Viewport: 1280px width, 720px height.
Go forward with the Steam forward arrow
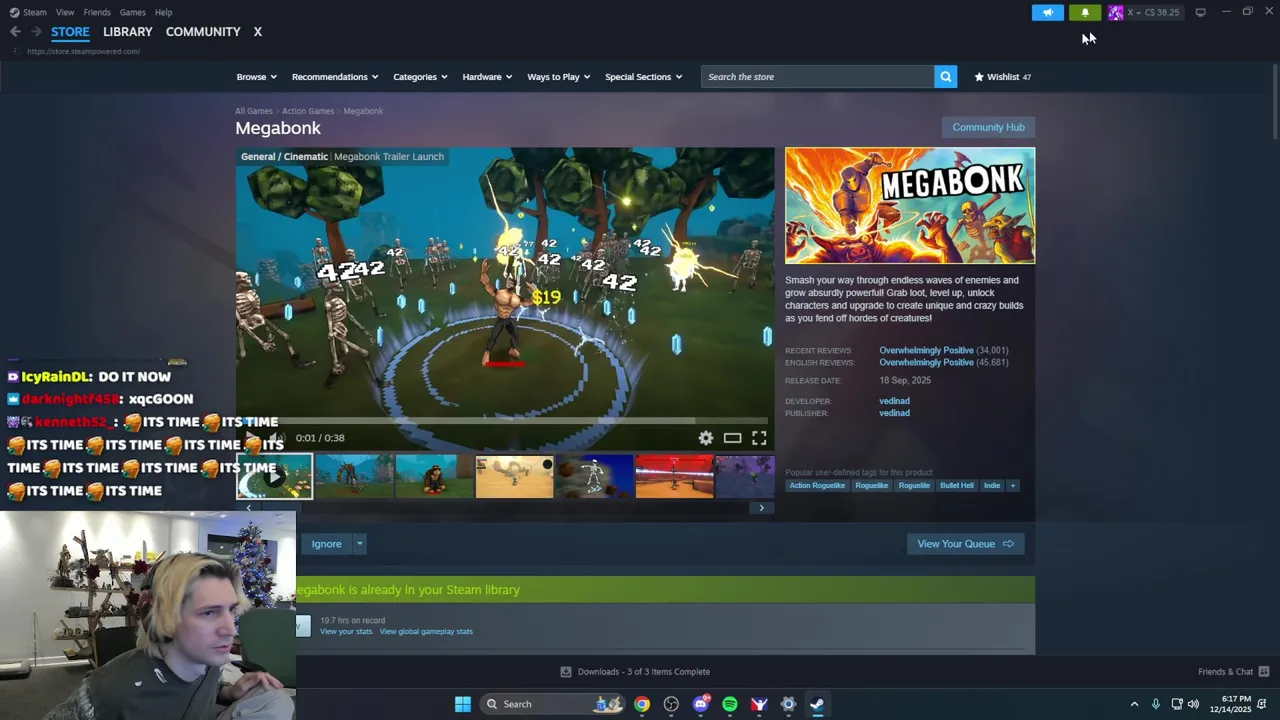coord(36,32)
